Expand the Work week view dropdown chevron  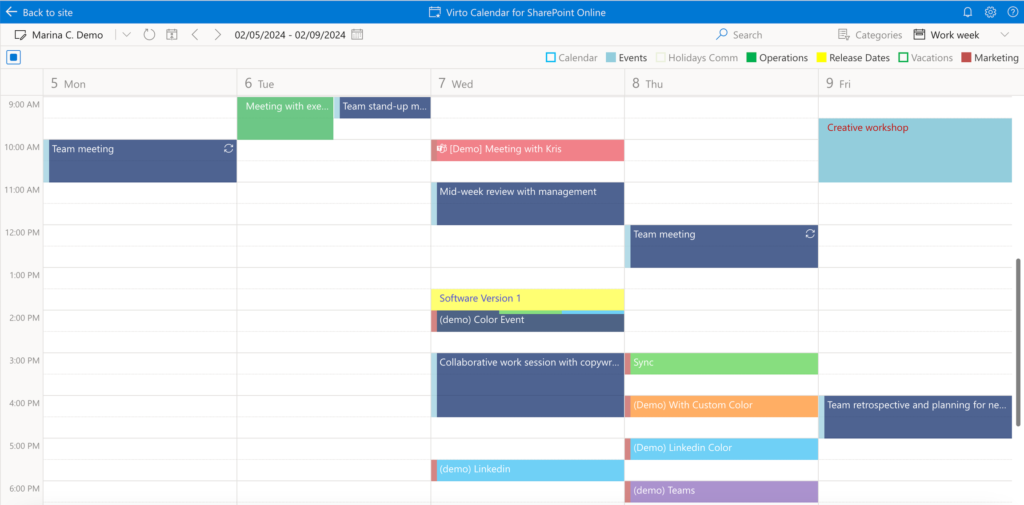tap(1004, 35)
